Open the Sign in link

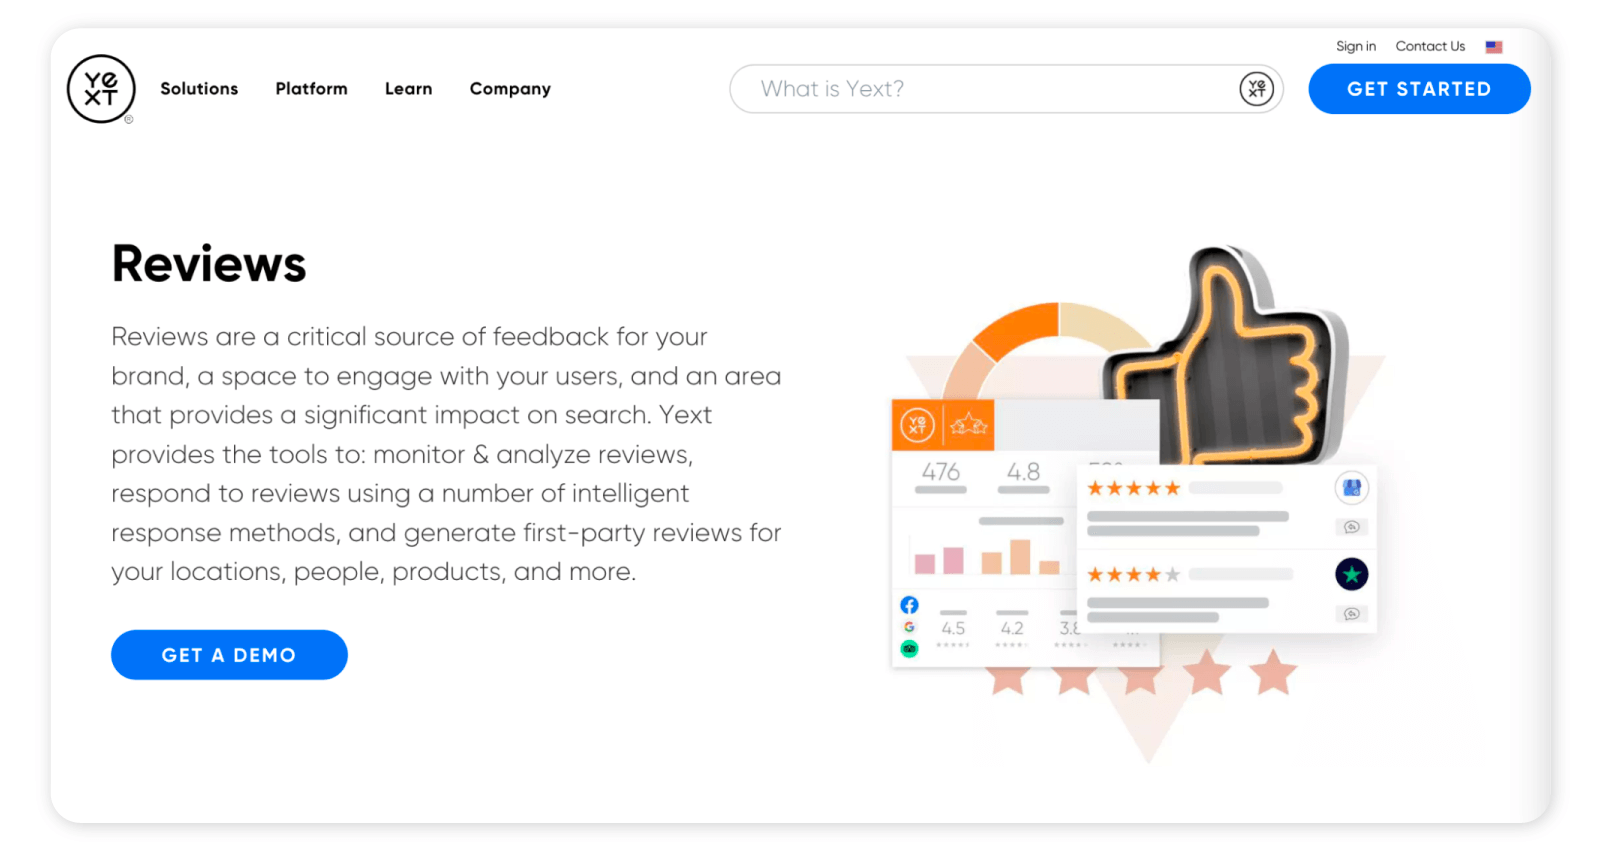[1355, 46]
